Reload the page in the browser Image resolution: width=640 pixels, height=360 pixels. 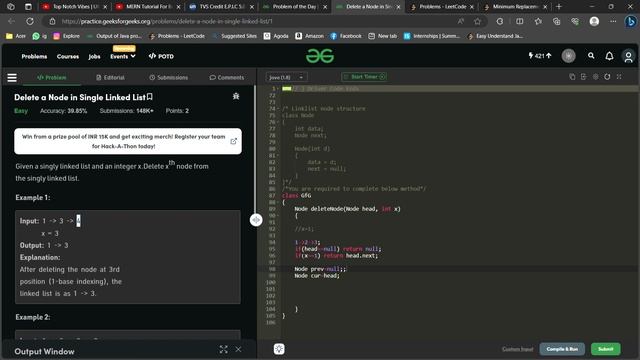pos(30,21)
